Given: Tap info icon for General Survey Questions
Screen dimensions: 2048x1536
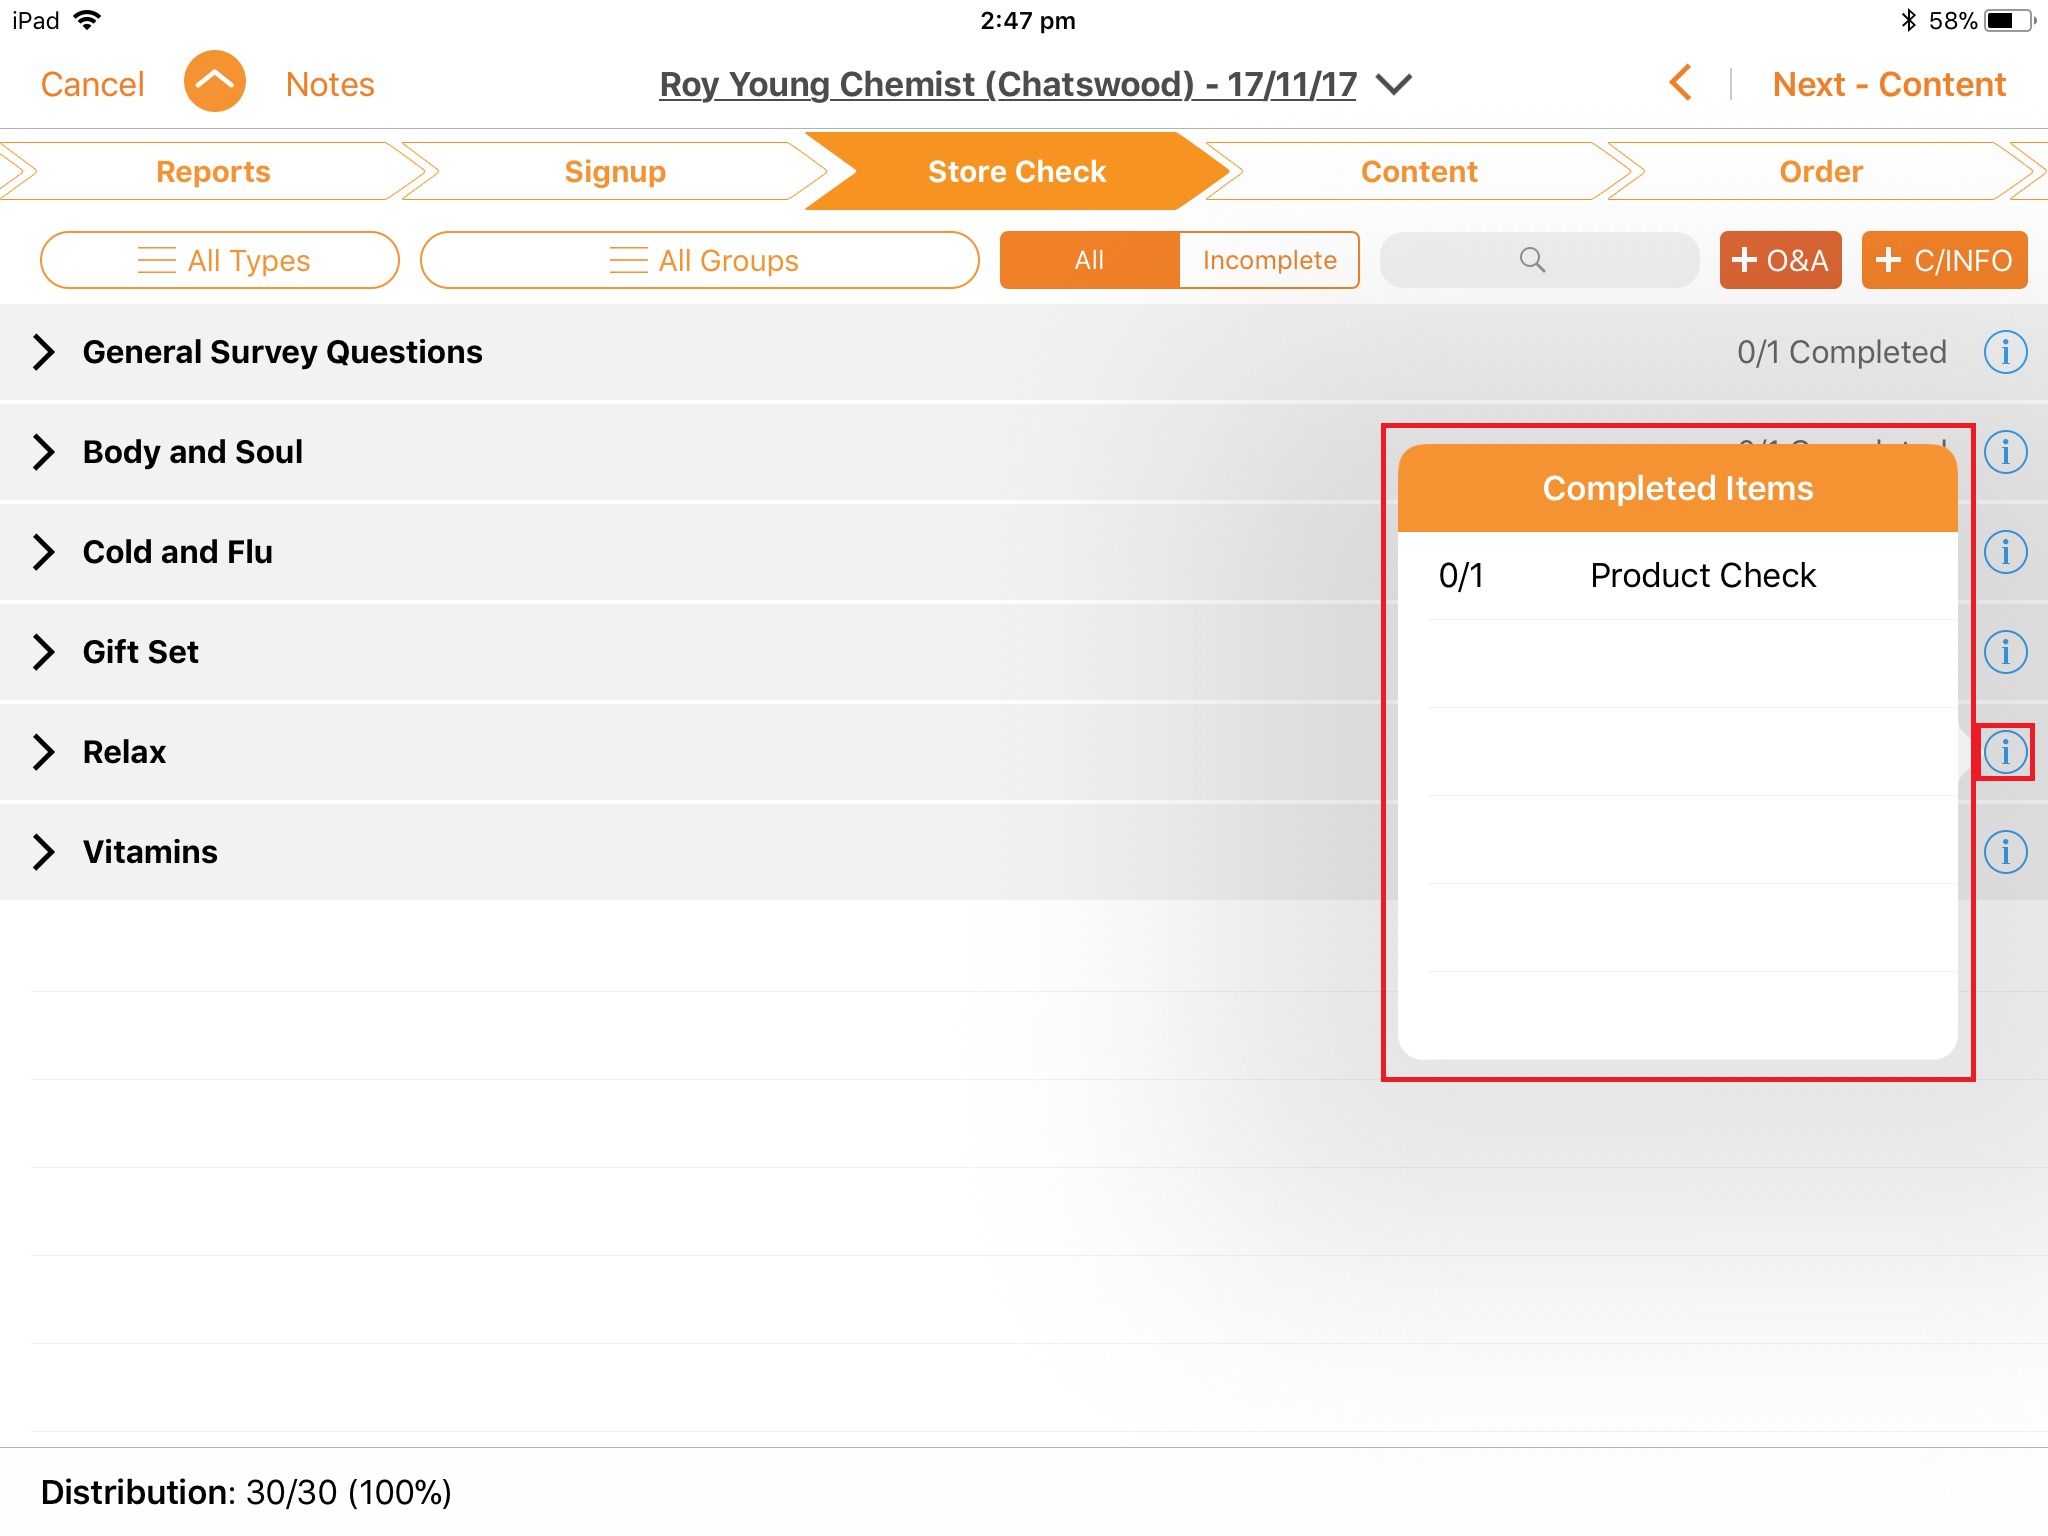Looking at the screenshot, I should [2004, 352].
